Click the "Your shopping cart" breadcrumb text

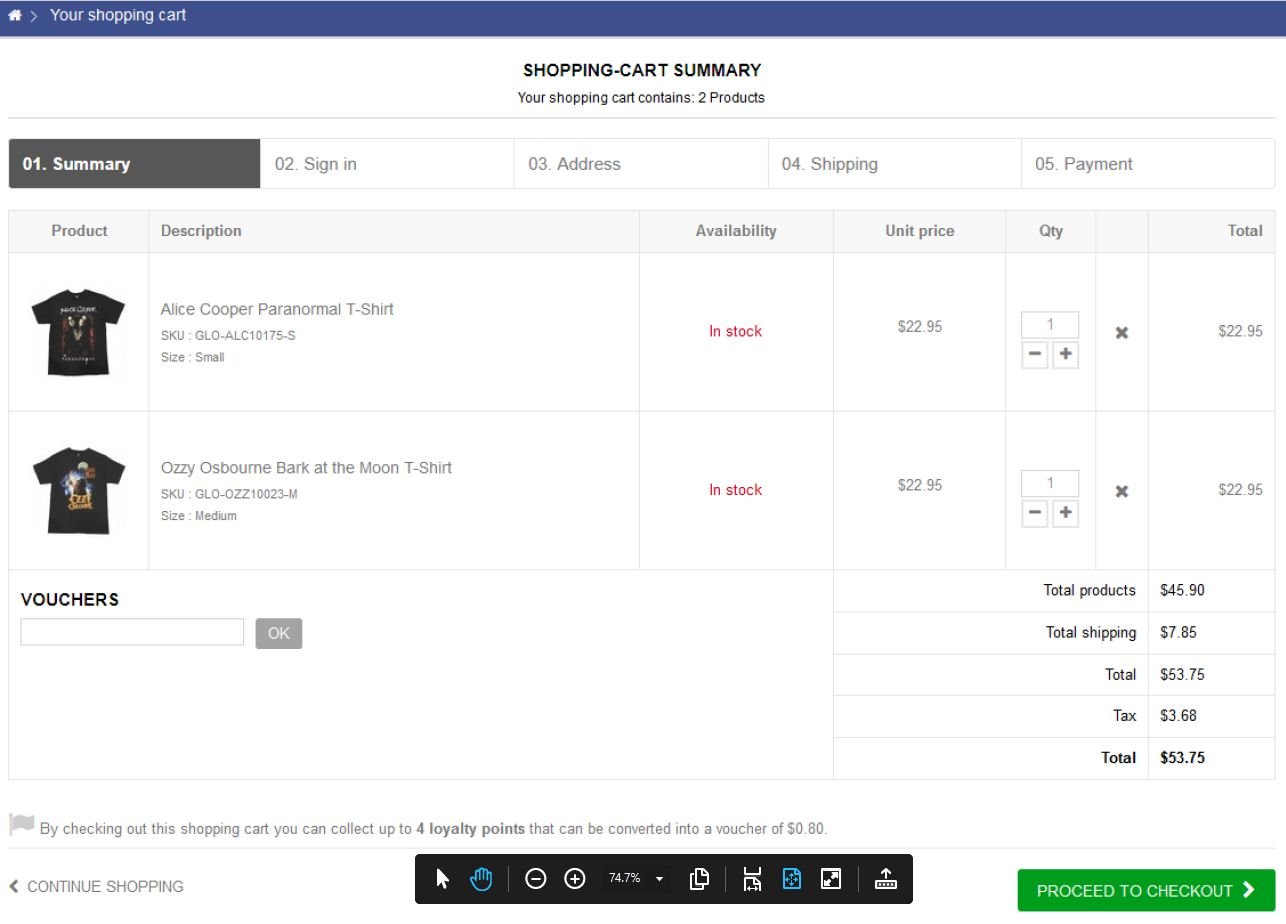point(118,16)
